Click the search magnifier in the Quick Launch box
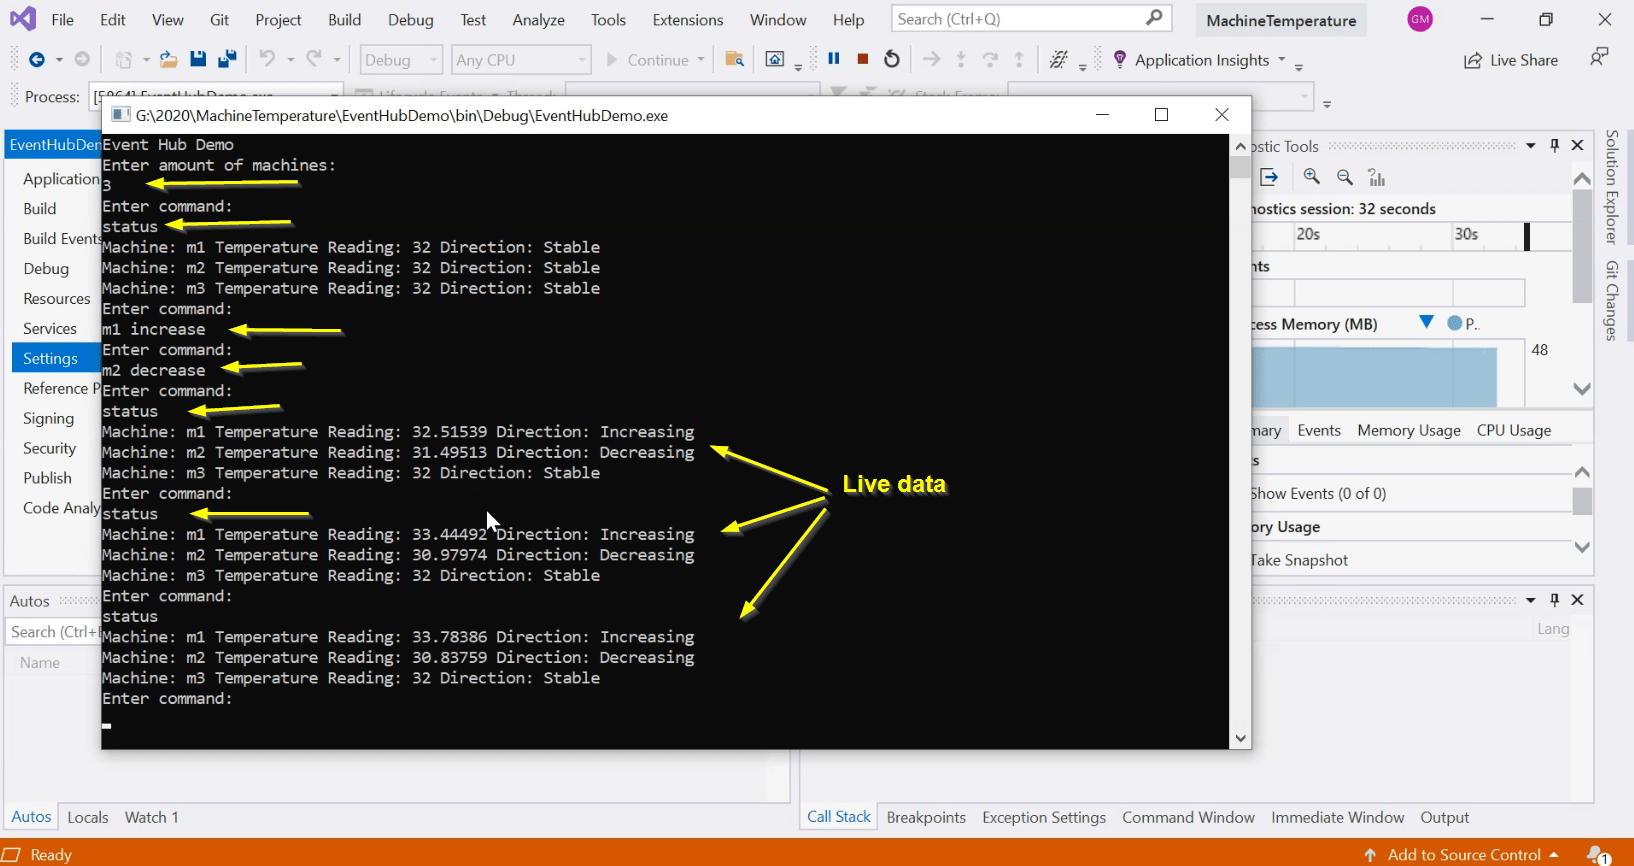1634x866 pixels. click(1154, 18)
